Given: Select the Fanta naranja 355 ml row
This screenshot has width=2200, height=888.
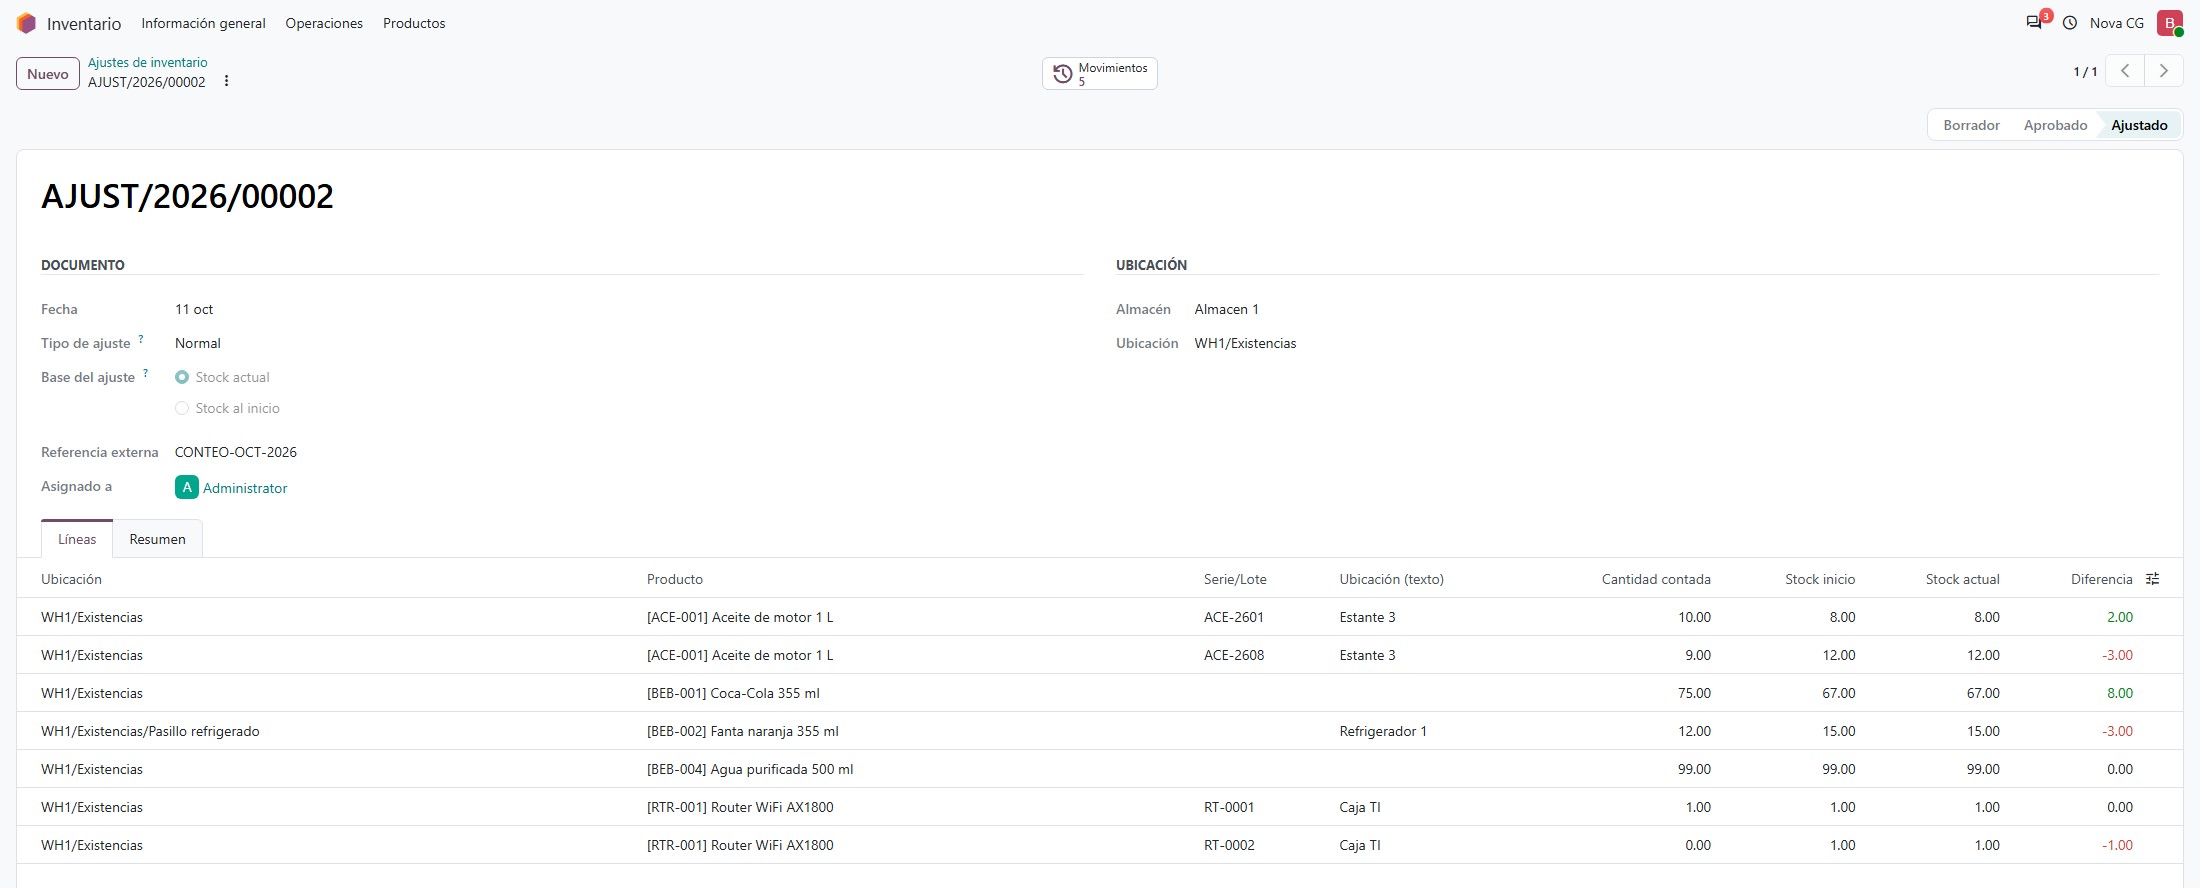Looking at the screenshot, I should click(1099, 731).
